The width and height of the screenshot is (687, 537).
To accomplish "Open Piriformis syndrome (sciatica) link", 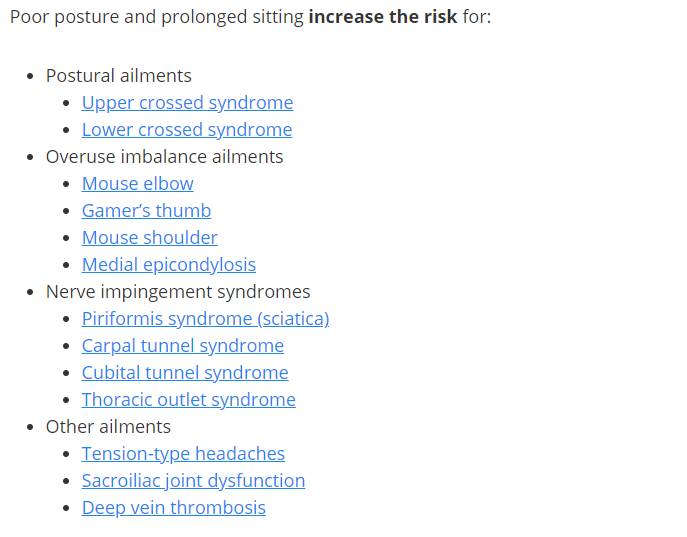I will pyautogui.click(x=205, y=319).
